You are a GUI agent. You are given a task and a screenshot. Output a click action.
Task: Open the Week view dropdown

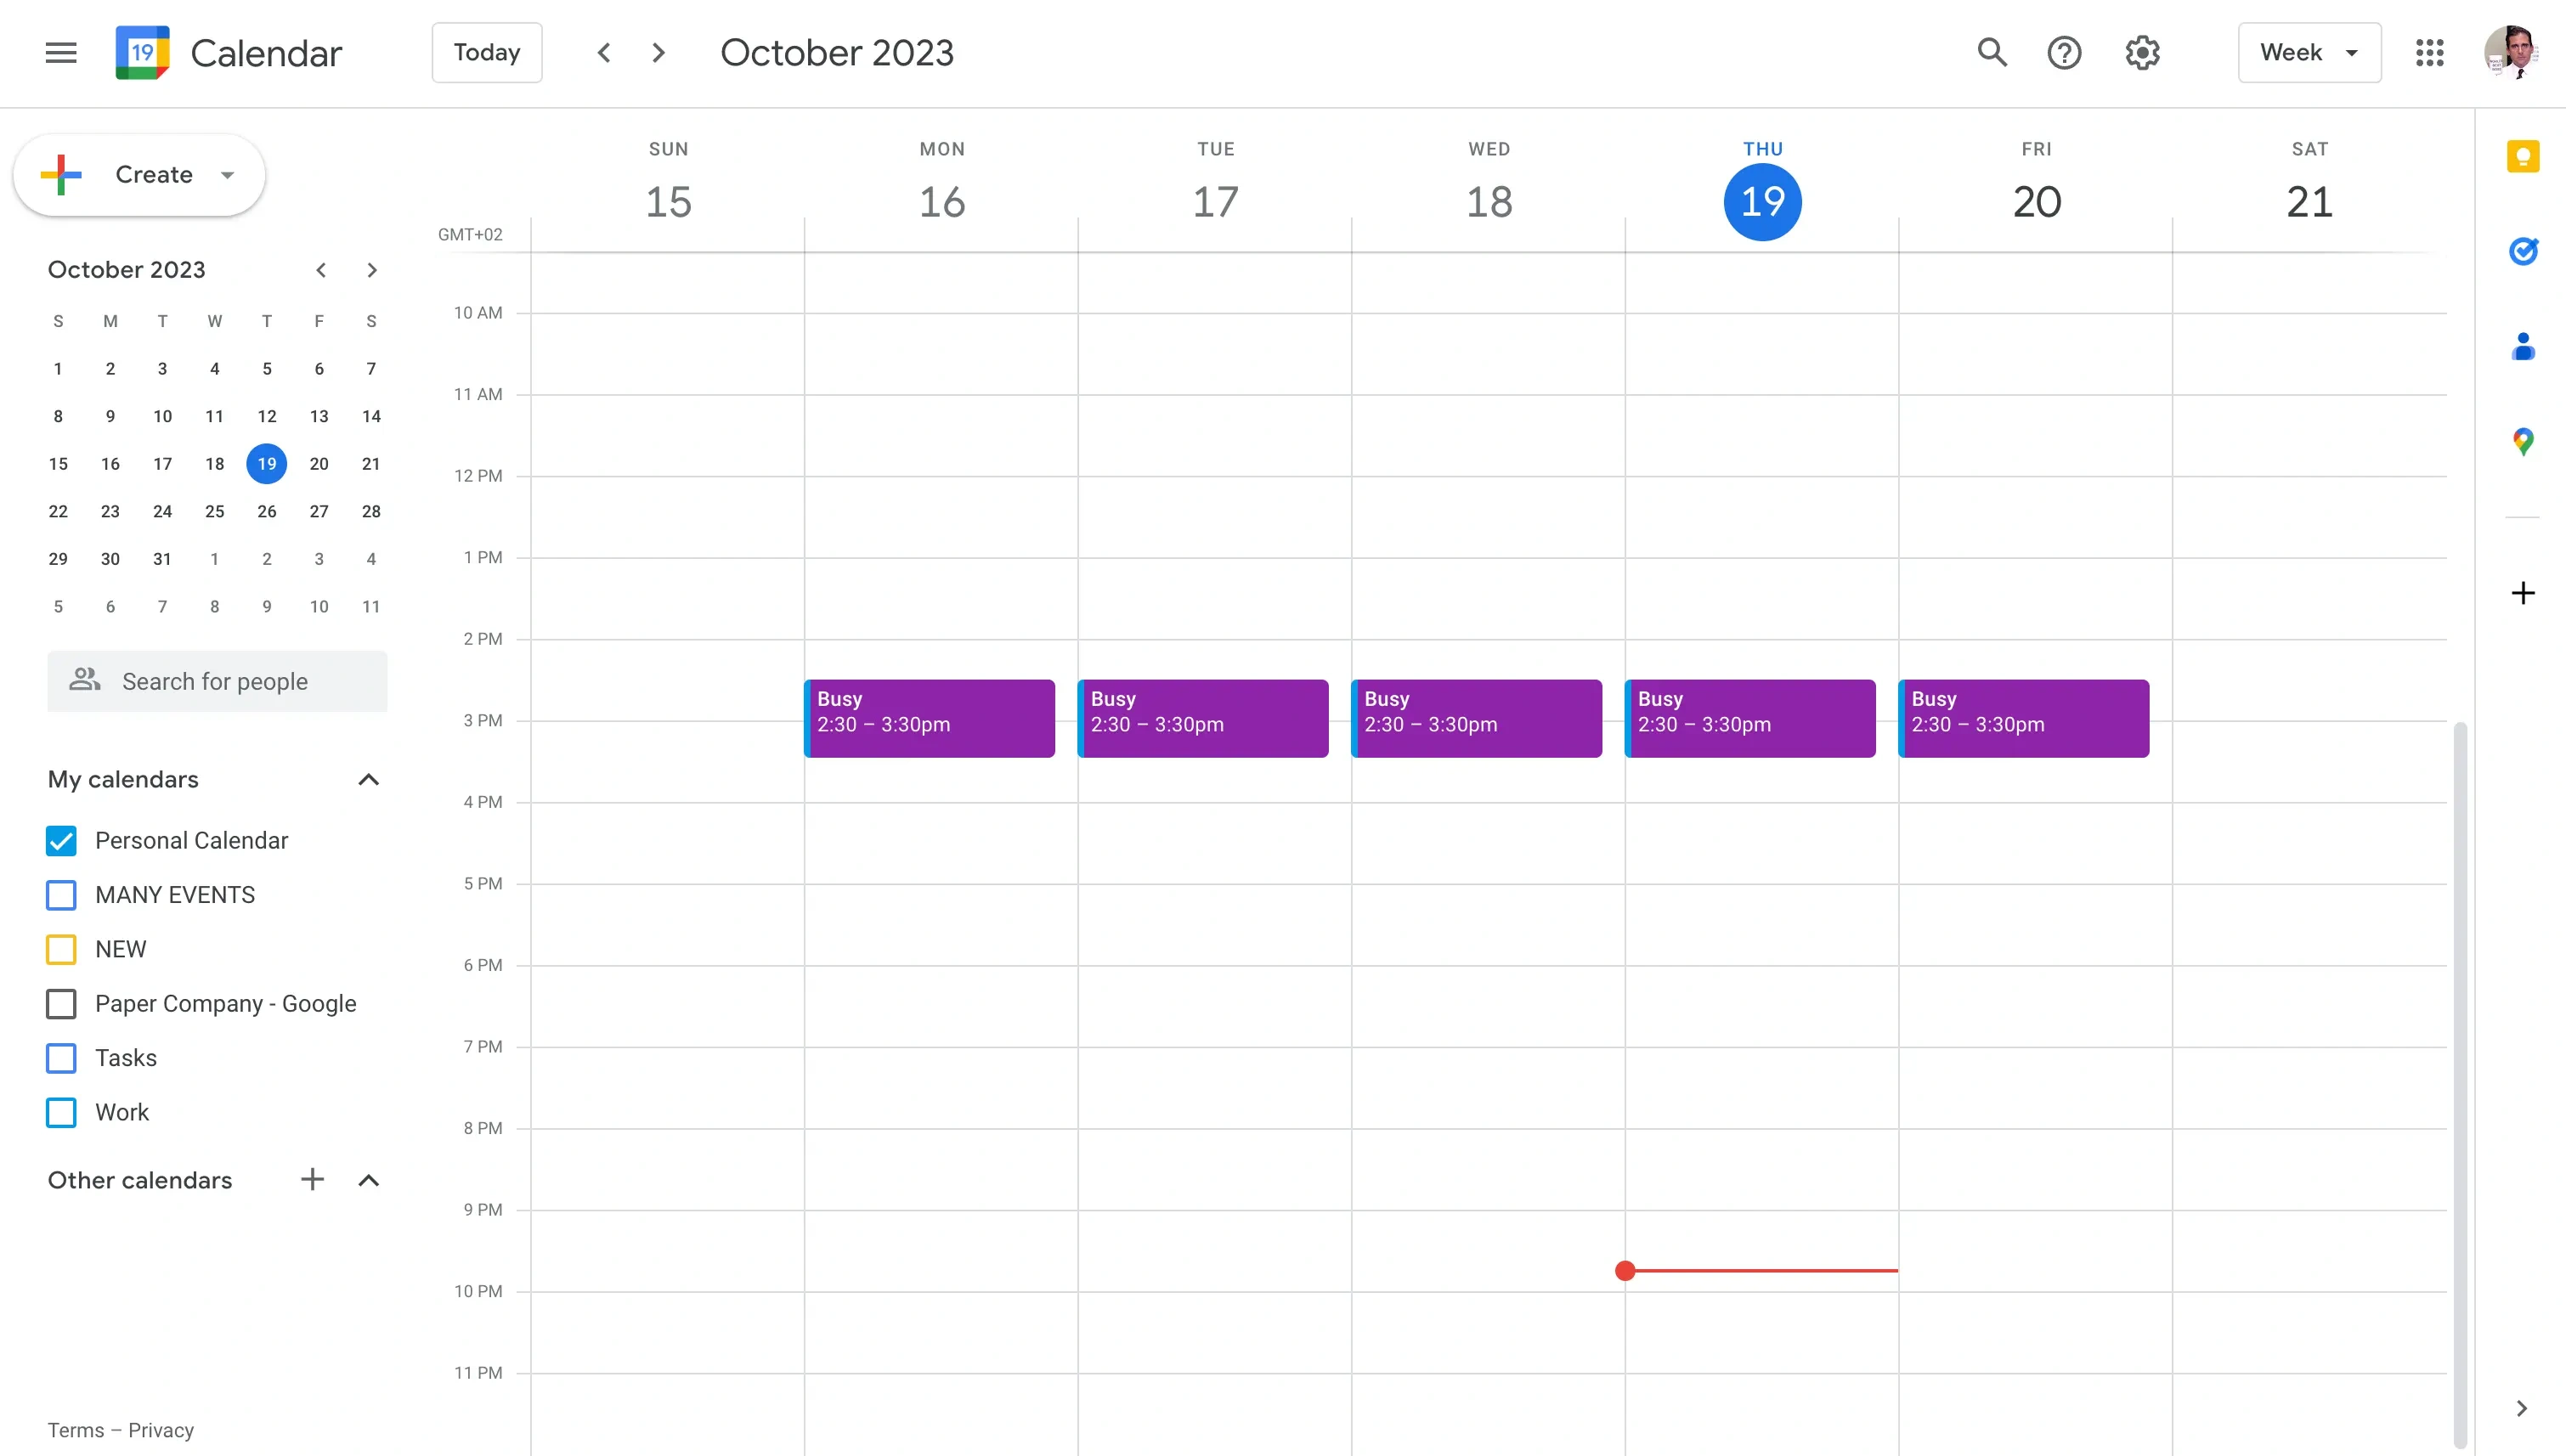point(2309,51)
